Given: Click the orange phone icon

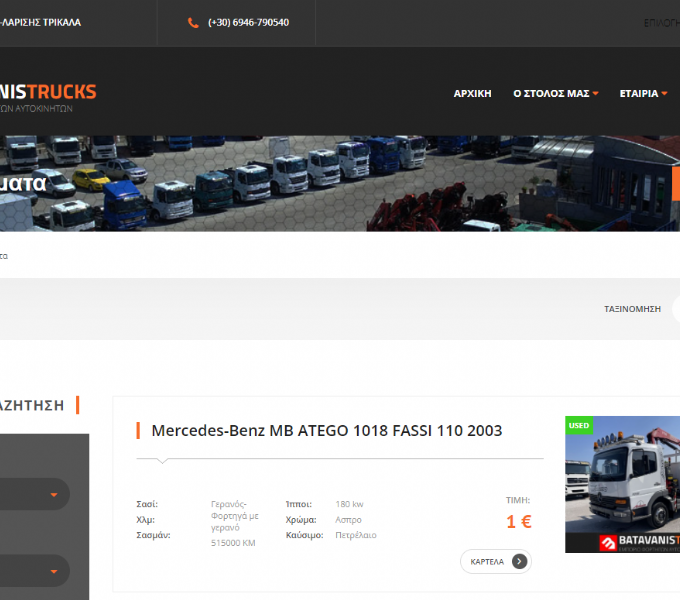Looking at the screenshot, I should pos(193,23).
